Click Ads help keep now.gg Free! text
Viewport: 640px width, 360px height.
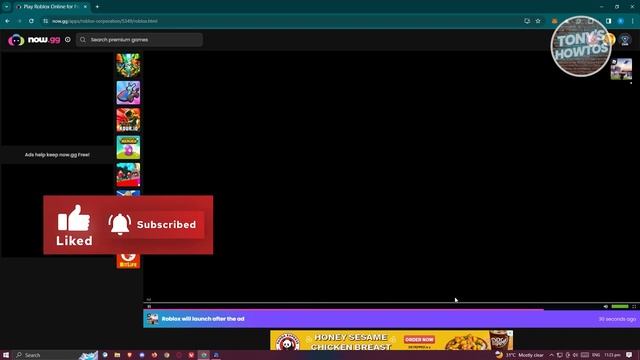pos(57,155)
